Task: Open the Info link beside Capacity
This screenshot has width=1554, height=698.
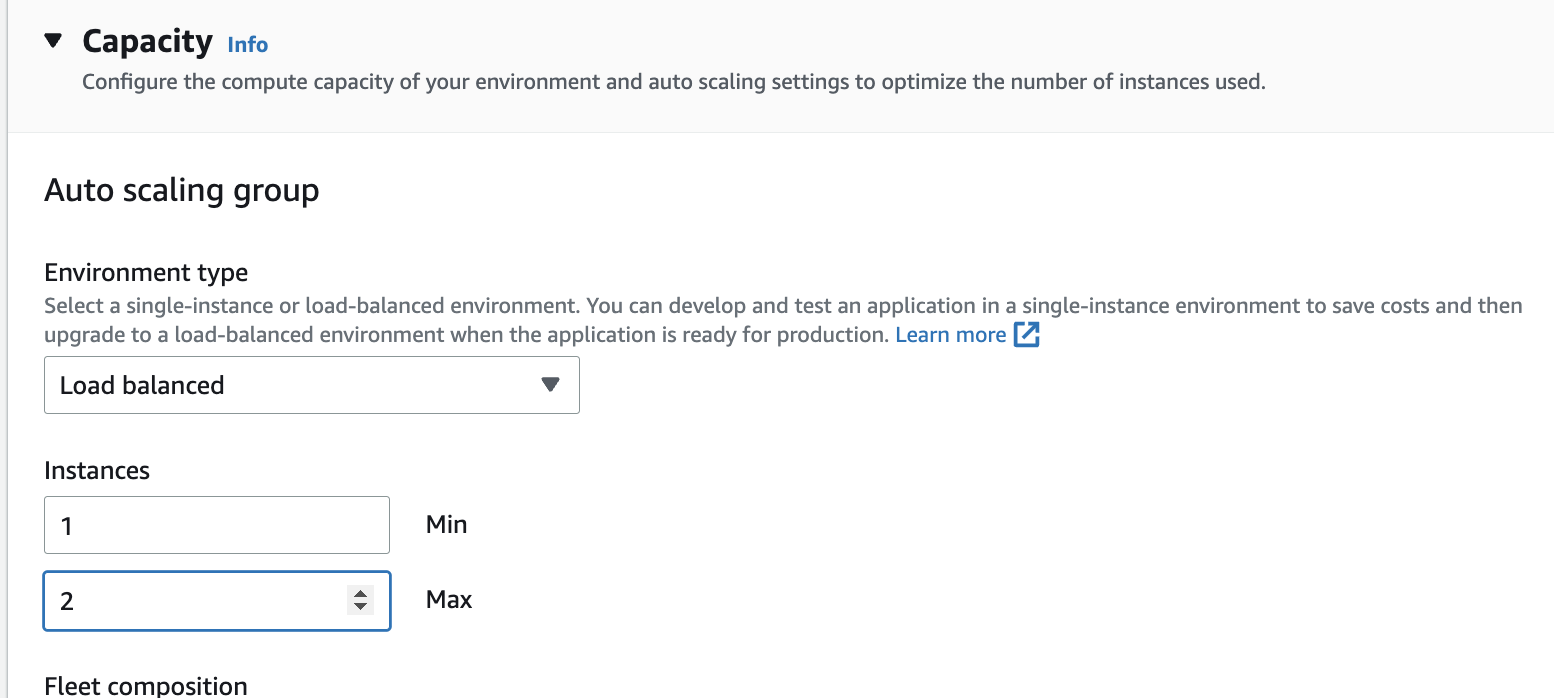Action: click(248, 45)
